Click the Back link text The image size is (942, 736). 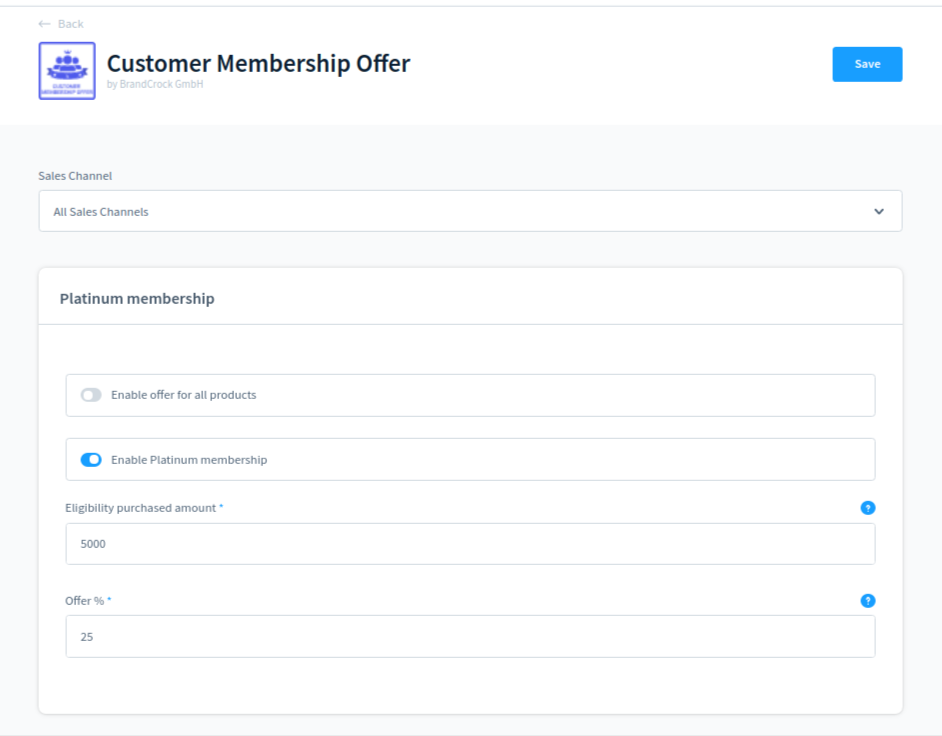(x=70, y=24)
